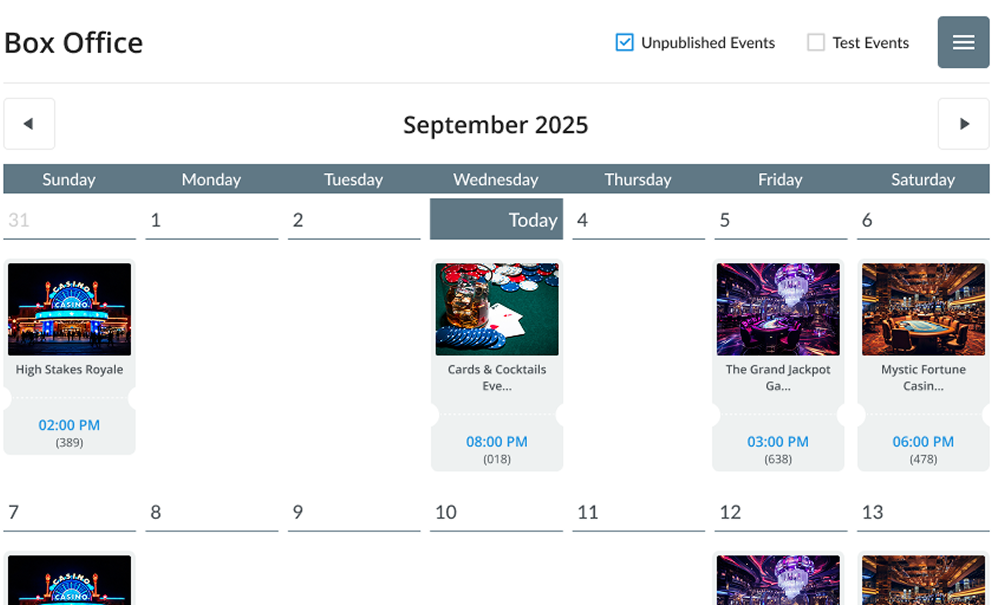
Task: Disable the Unpublished Events checkbox
Action: click(624, 42)
